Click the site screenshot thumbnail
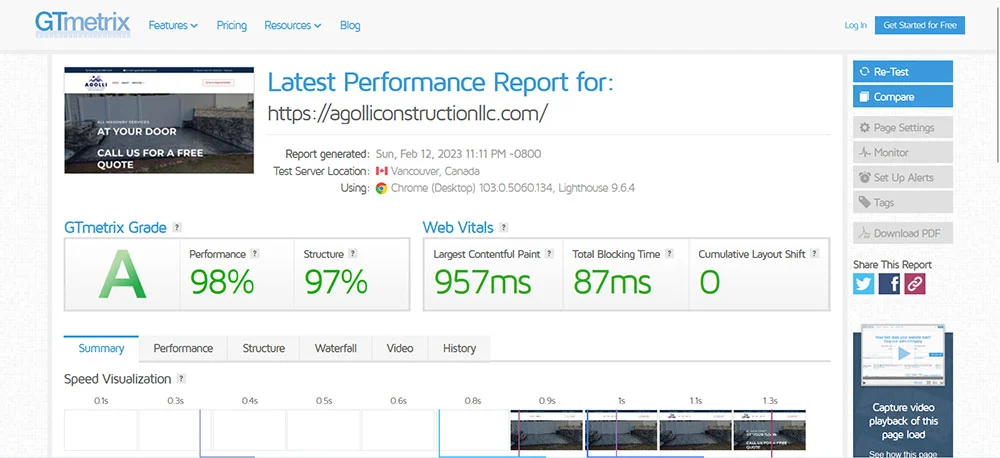 pos(159,120)
